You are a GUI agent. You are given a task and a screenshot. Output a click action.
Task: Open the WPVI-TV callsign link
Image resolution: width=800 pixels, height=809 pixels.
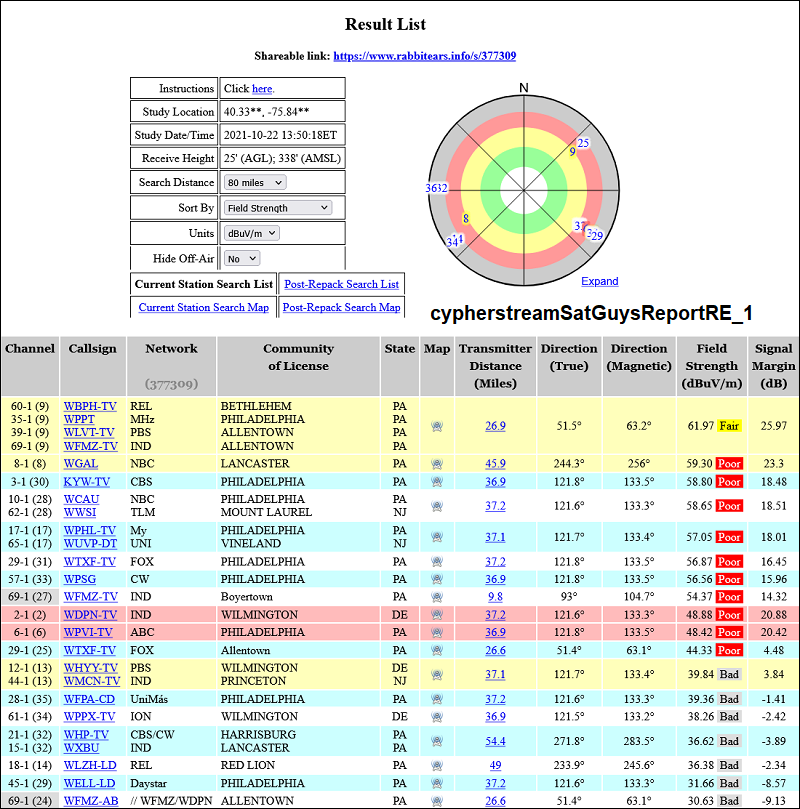tap(88, 633)
